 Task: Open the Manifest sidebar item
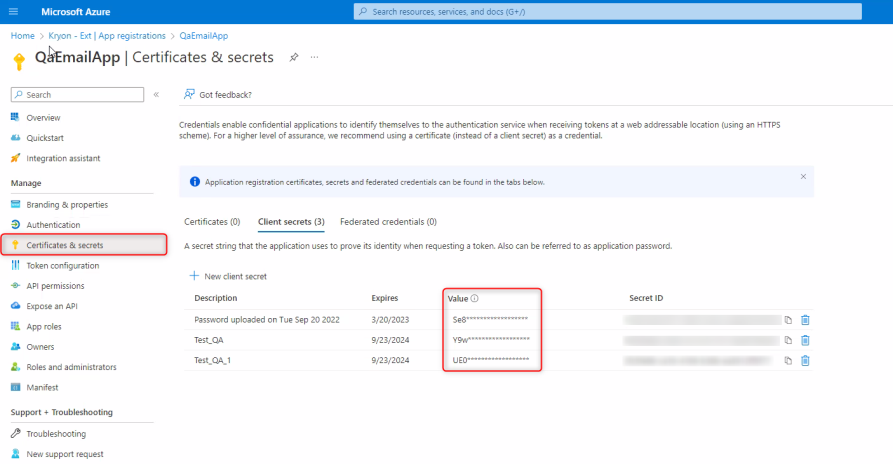[42, 387]
